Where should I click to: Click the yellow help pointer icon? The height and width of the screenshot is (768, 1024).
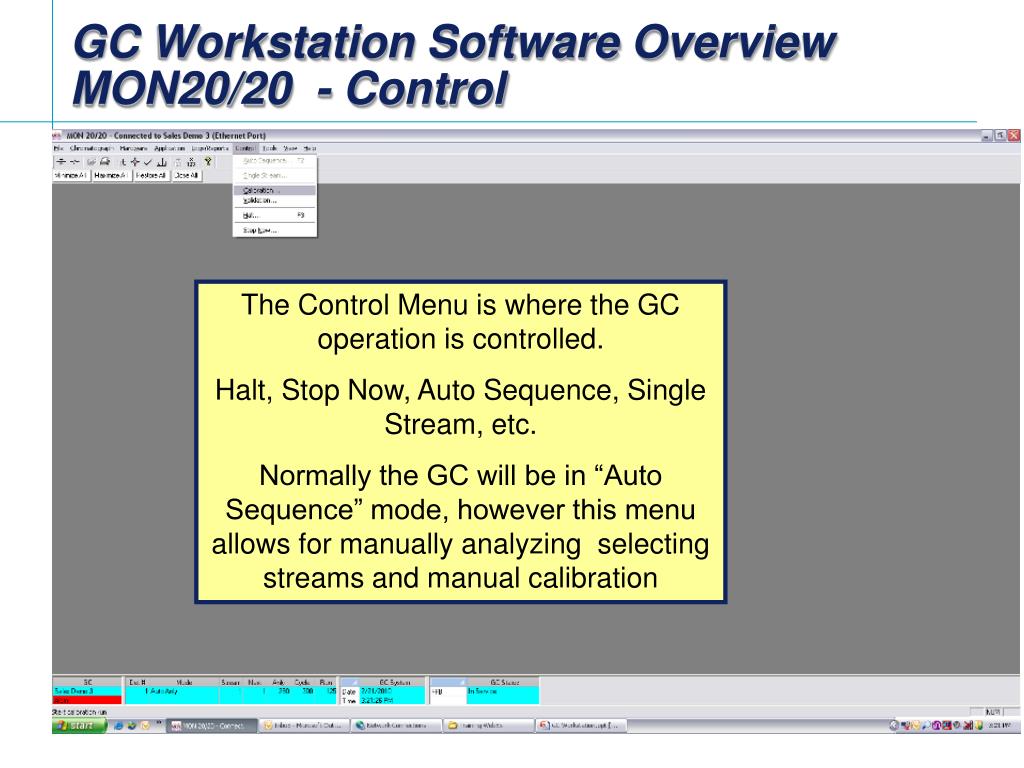(208, 161)
